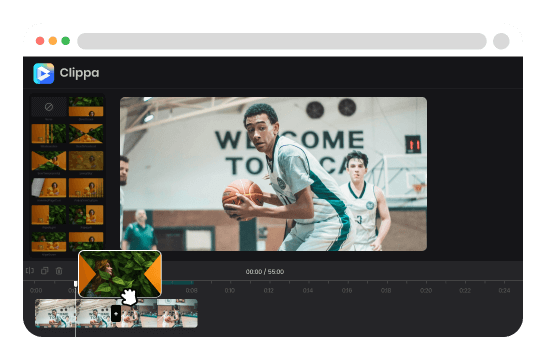Choose the page curl transition thumbnail
Screen dimensions: 547x360
(48, 188)
